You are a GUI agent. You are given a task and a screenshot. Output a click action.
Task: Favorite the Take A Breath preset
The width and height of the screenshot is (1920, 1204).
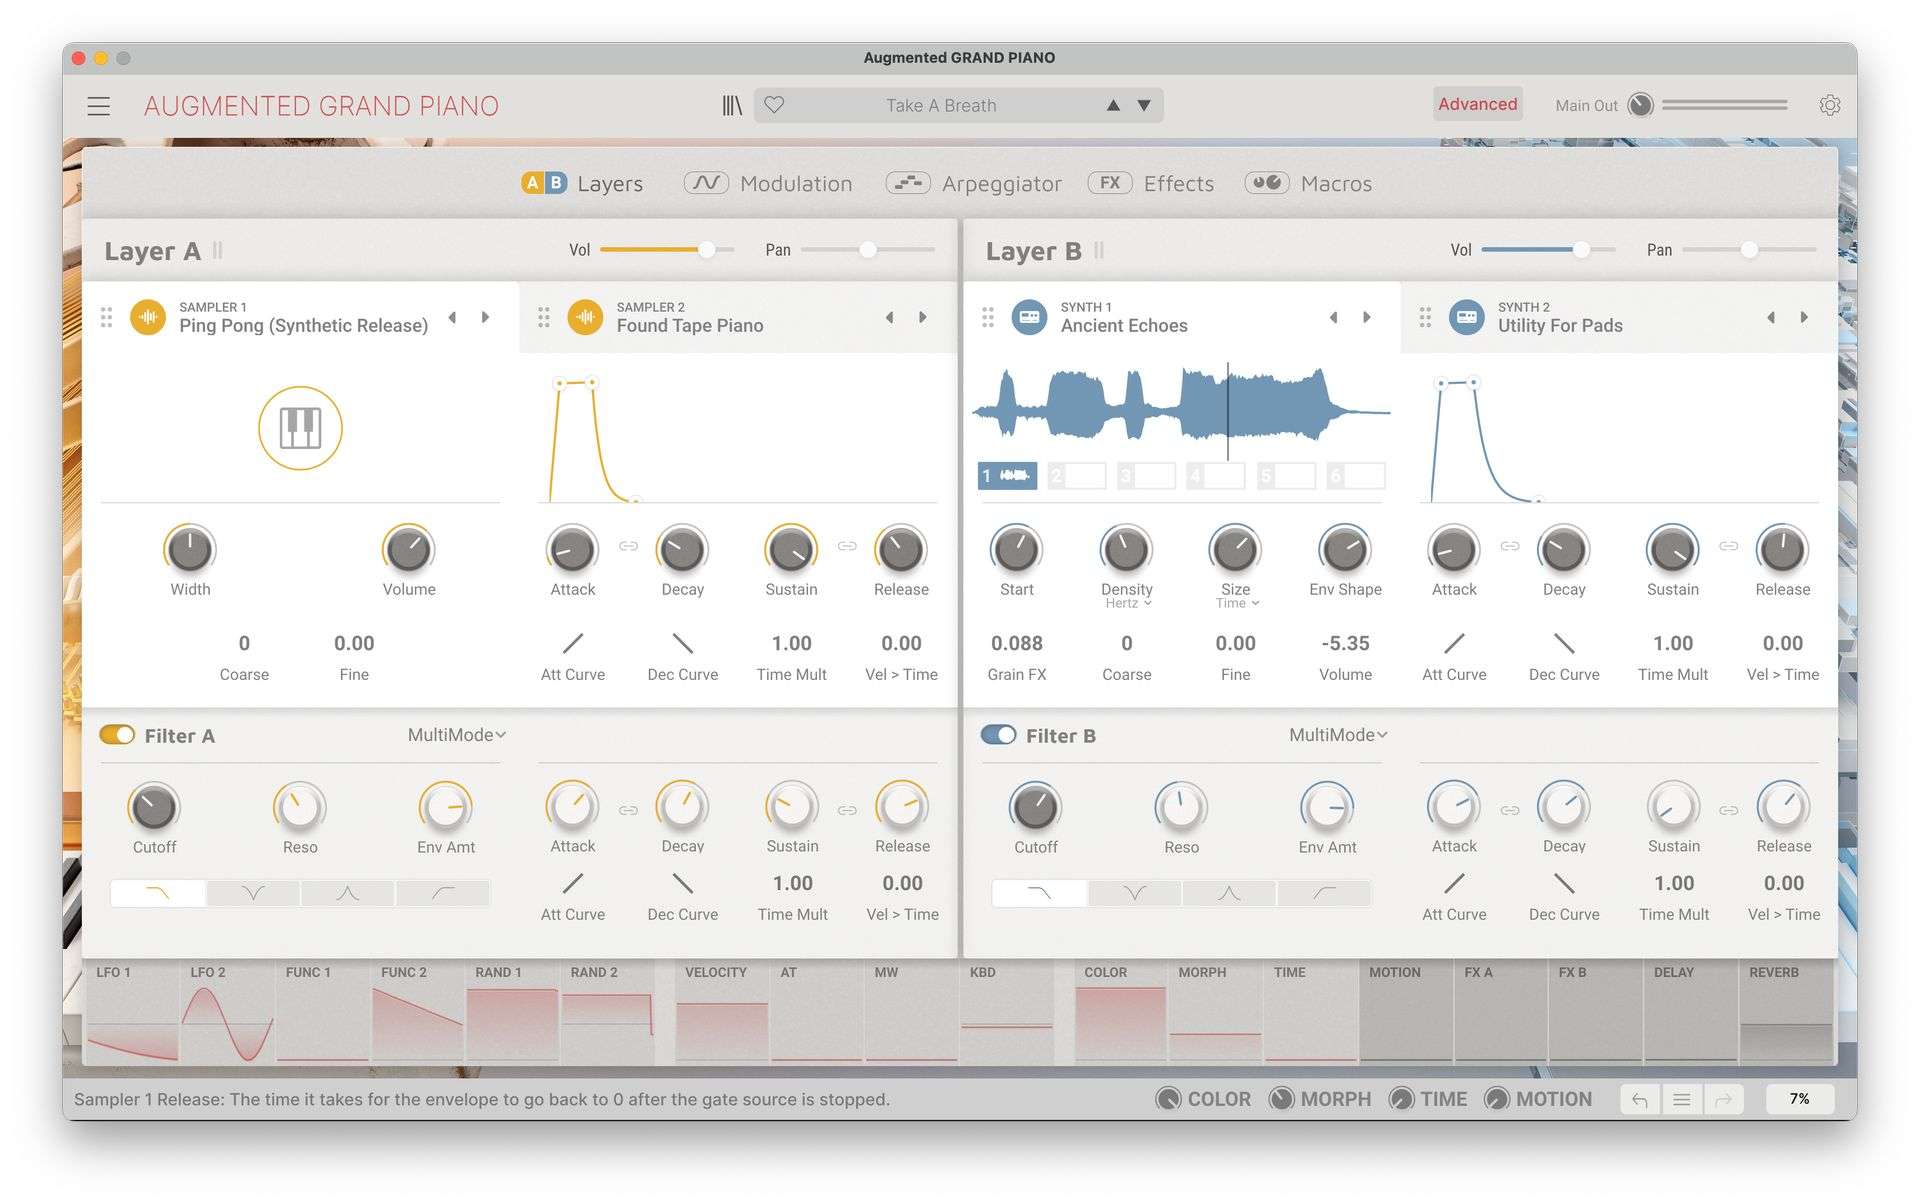click(774, 105)
